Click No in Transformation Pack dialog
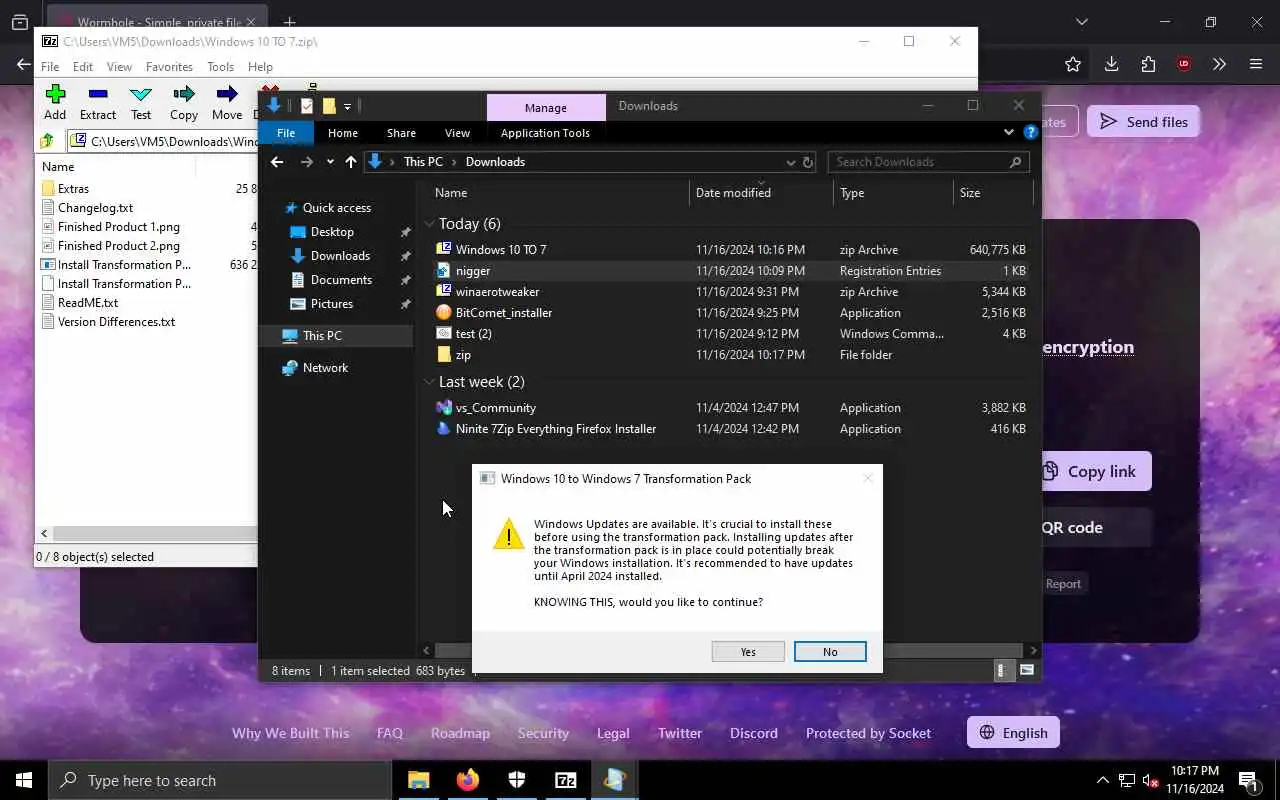Image resolution: width=1280 pixels, height=800 pixels. pyautogui.click(x=830, y=652)
